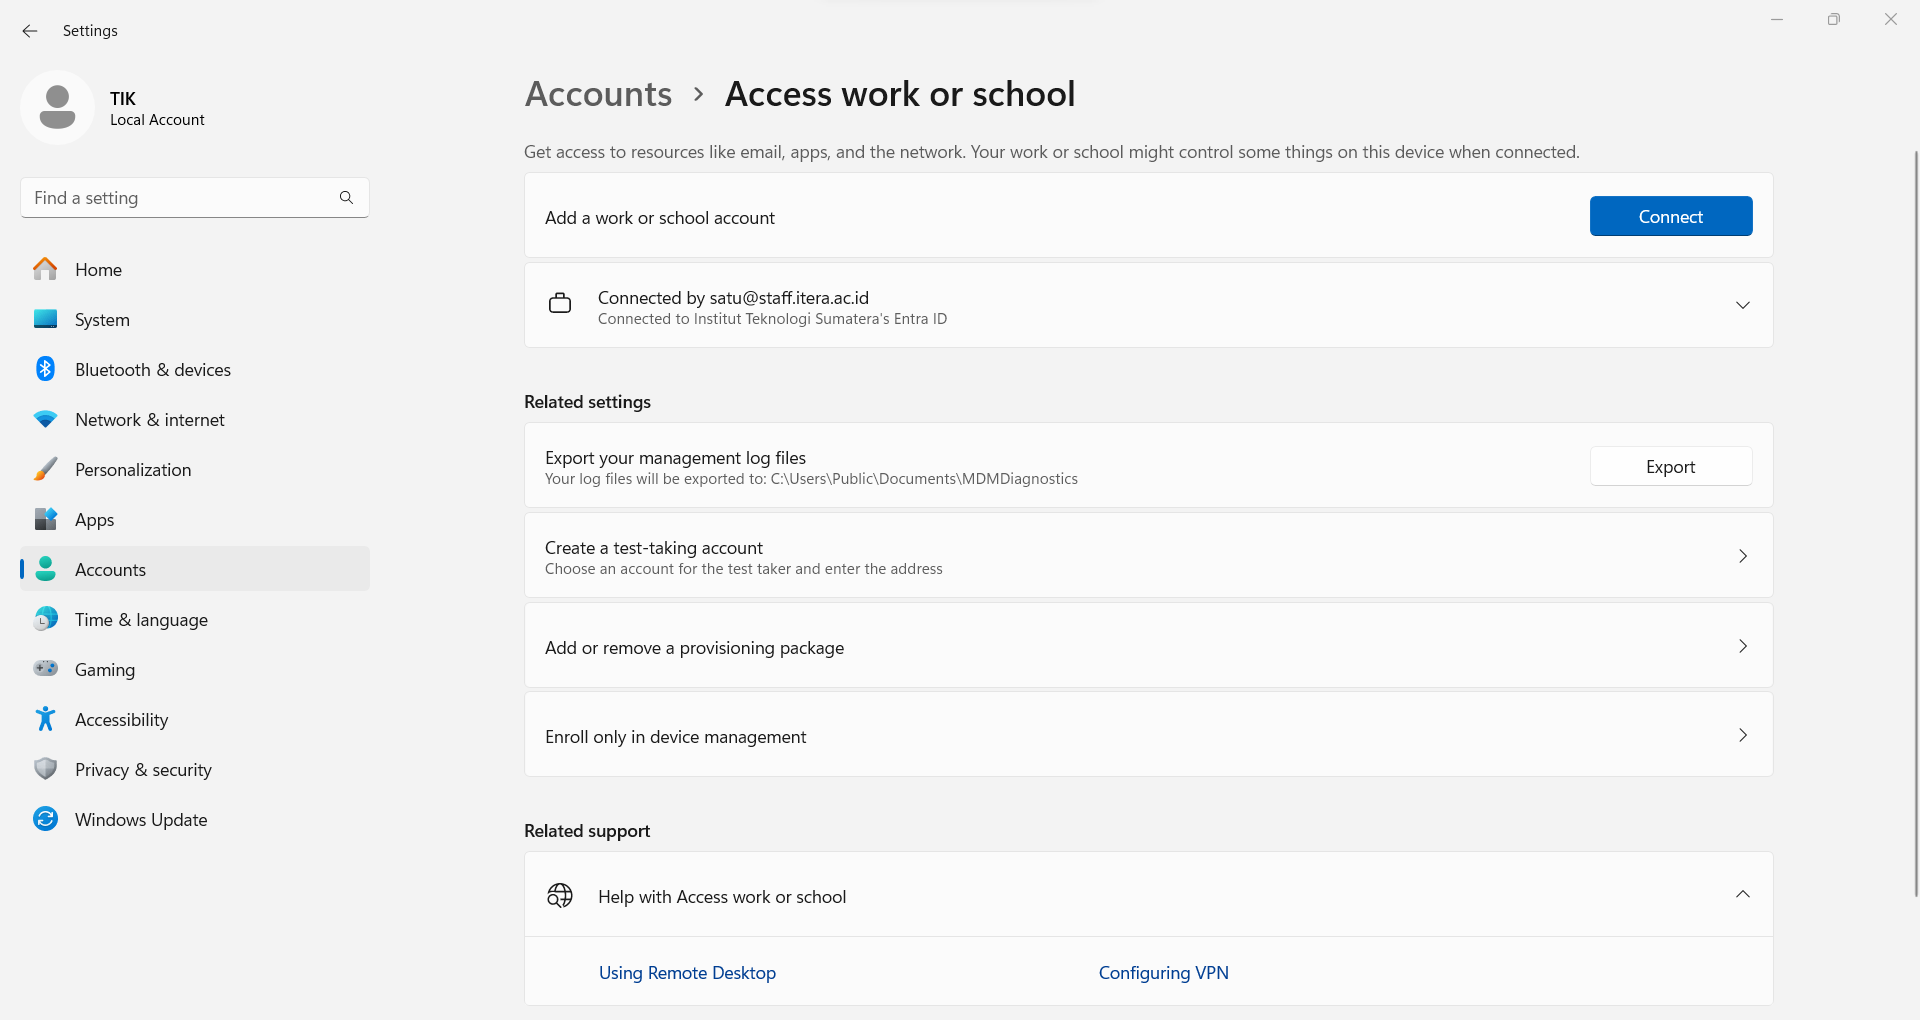The width and height of the screenshot is (1920, 1020).
Task: Restore down the Settings window
Action: click(1834, 19)
